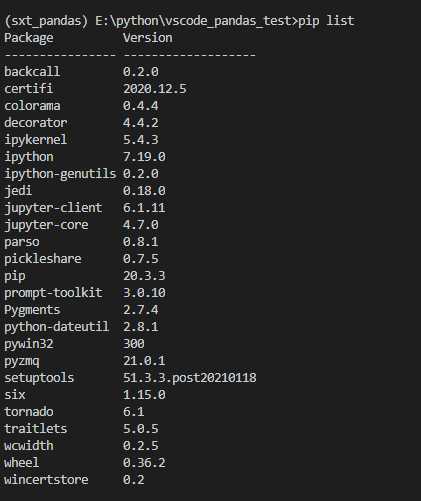Click the 'wheel' package name
This screenshot has height=501, width=421.
coord(22,463)
